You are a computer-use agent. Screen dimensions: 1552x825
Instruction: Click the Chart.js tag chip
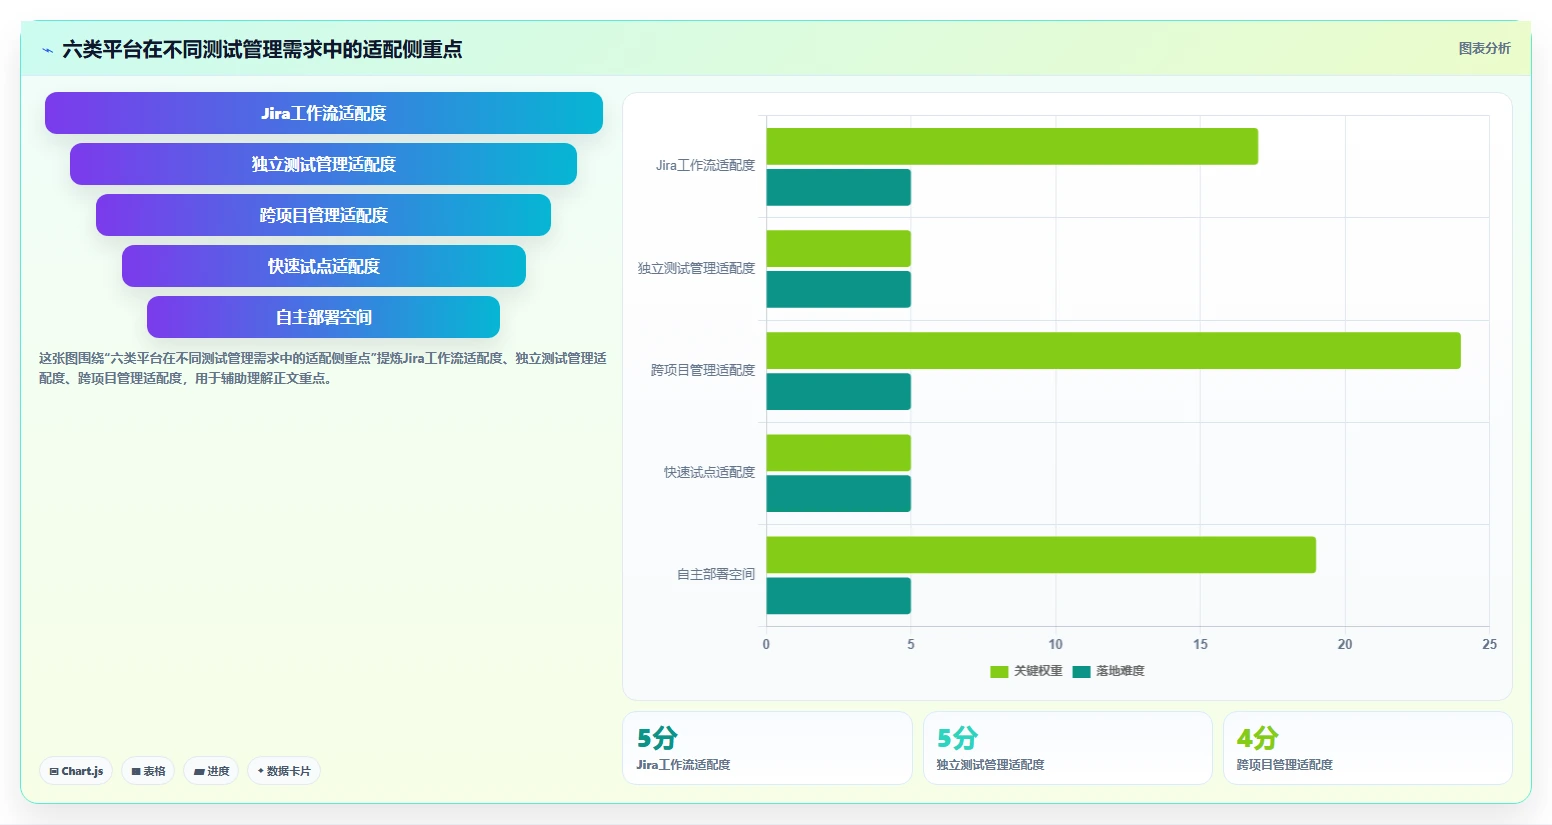pyautogui.click(x=76, y=771)
